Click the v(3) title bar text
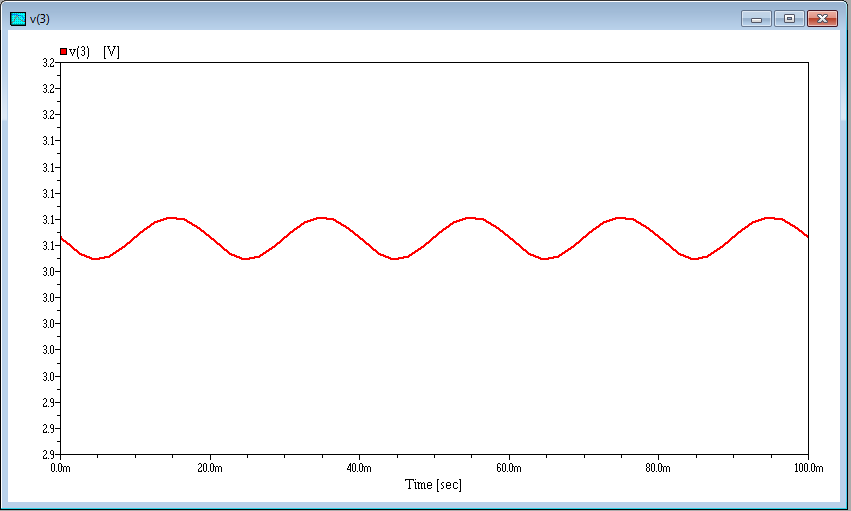This screenshot has width=851, height=511. coord(40,19)
